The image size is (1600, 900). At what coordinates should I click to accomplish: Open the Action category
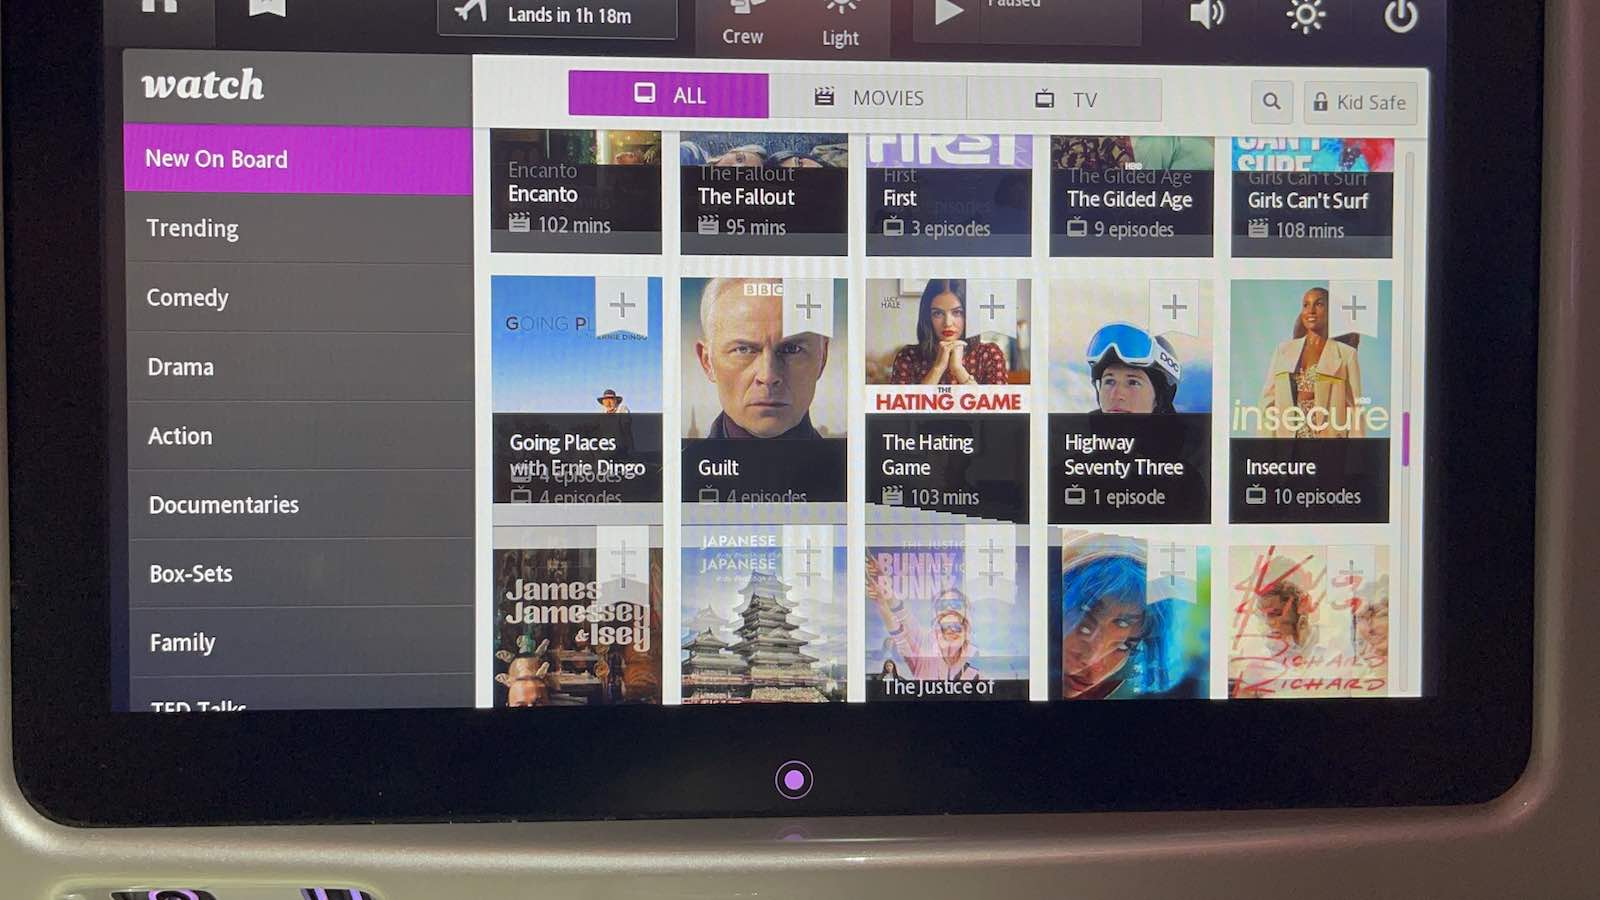coord(301,436)
